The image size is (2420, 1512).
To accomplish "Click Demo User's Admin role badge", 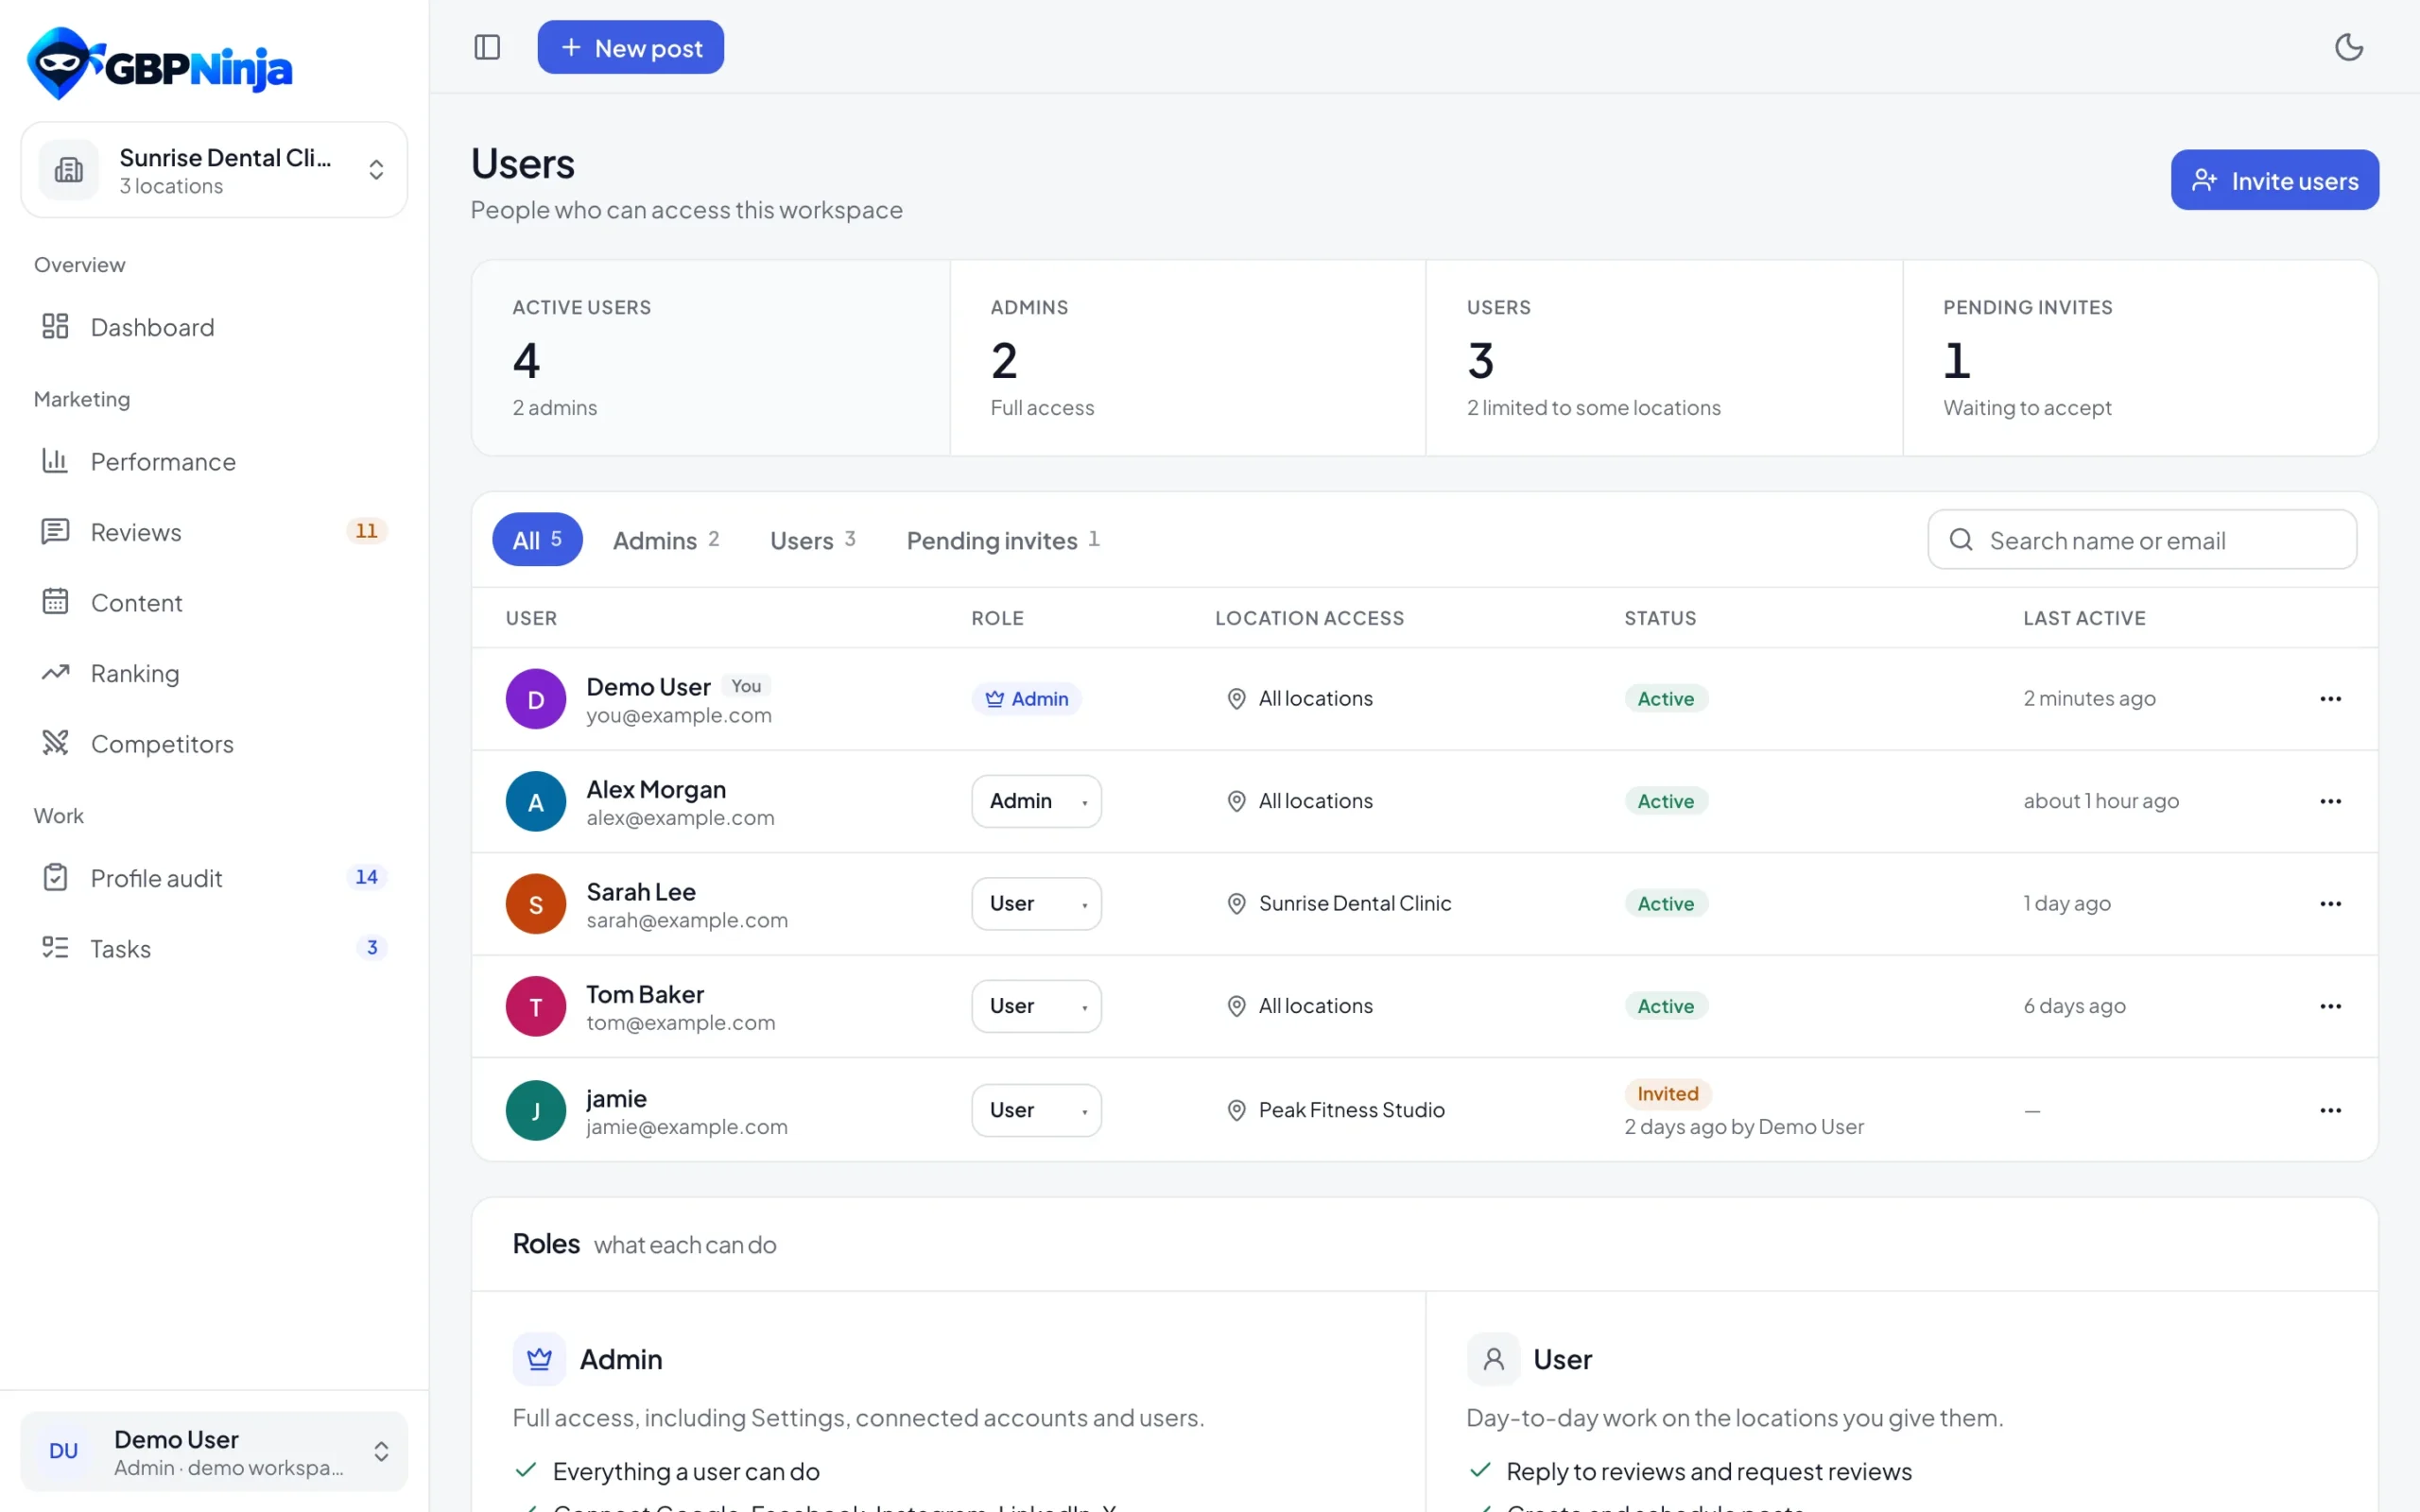I will tap(1026, 699).
